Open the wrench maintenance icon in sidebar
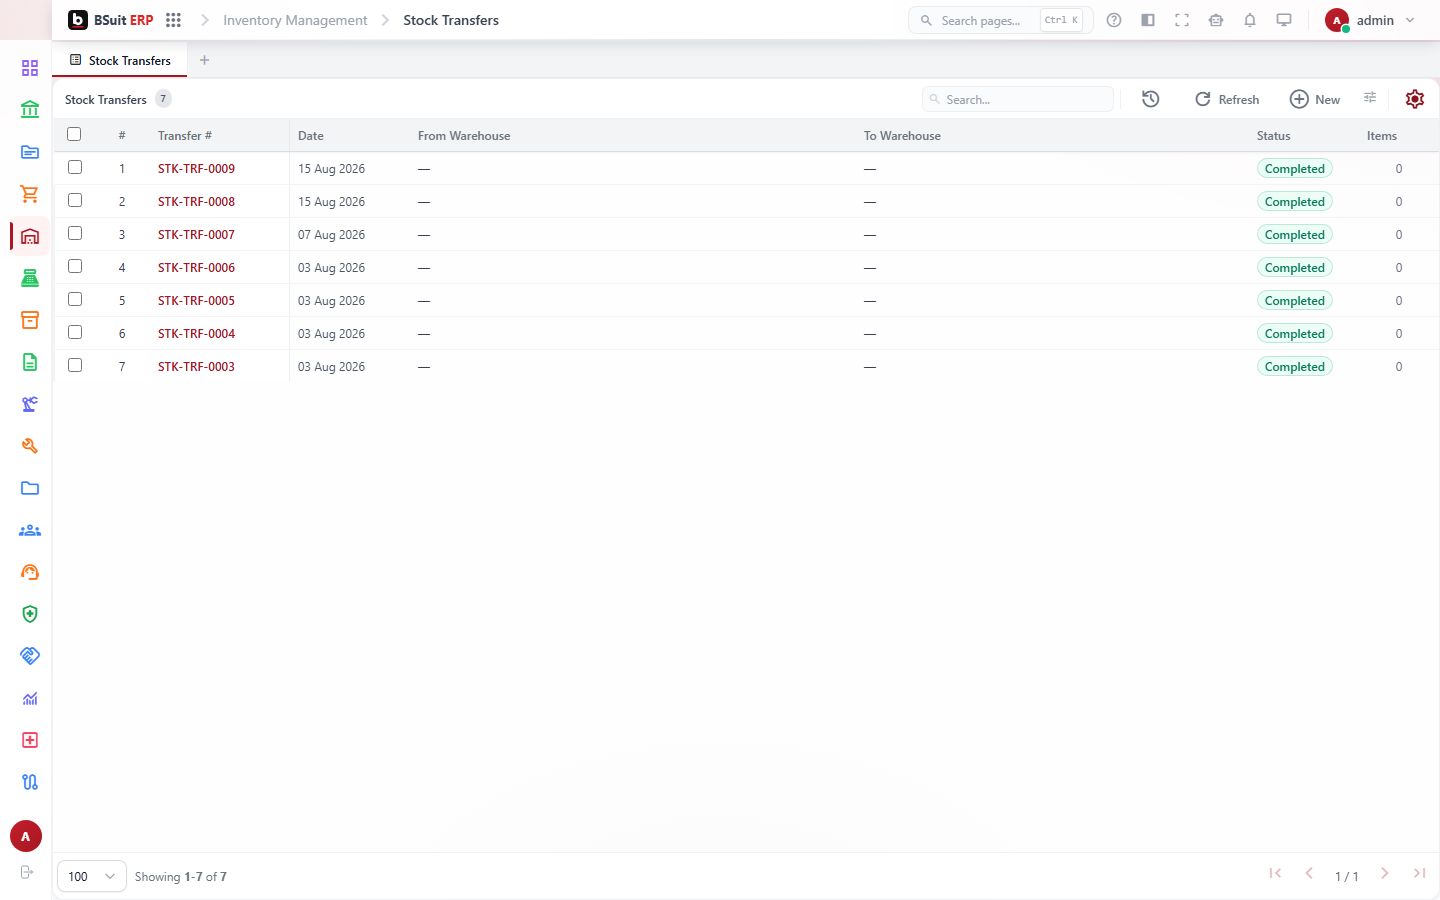 click(30, 446)
